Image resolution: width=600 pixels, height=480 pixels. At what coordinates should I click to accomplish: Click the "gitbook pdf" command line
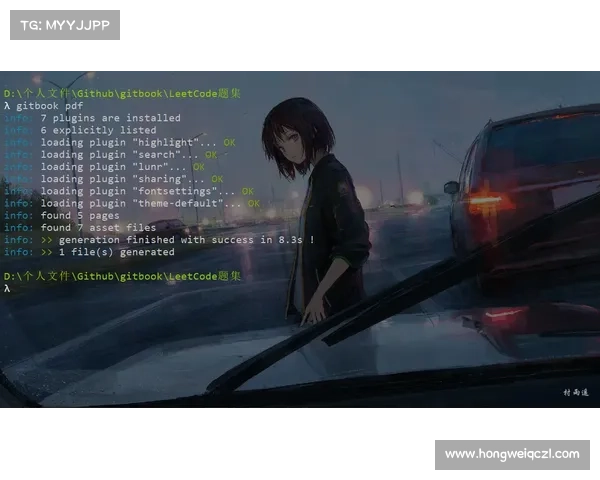[x=43, y=106]
